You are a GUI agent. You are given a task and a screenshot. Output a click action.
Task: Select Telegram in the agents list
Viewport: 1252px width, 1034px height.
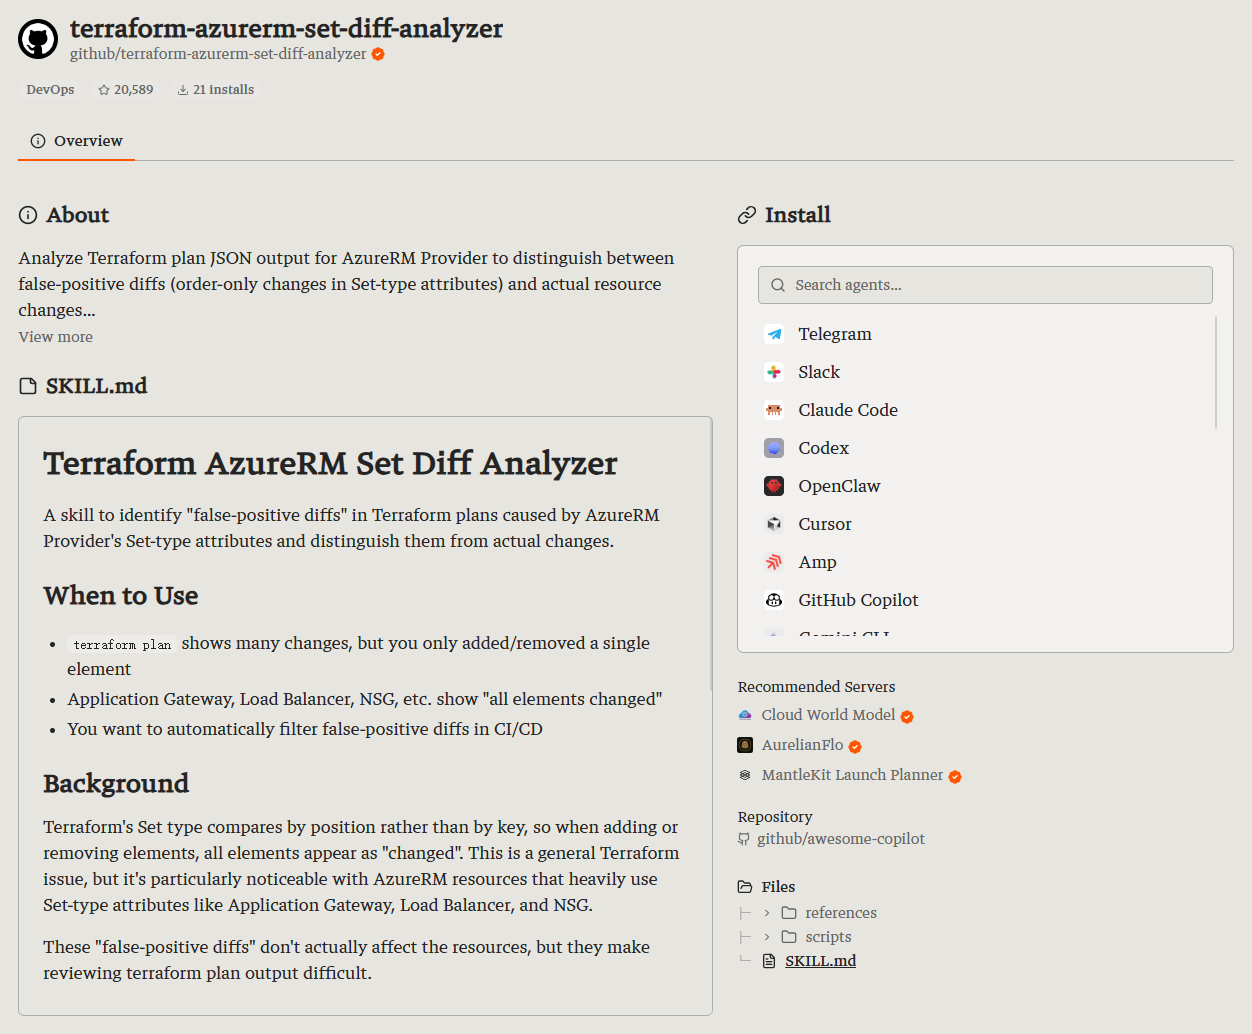985,334
